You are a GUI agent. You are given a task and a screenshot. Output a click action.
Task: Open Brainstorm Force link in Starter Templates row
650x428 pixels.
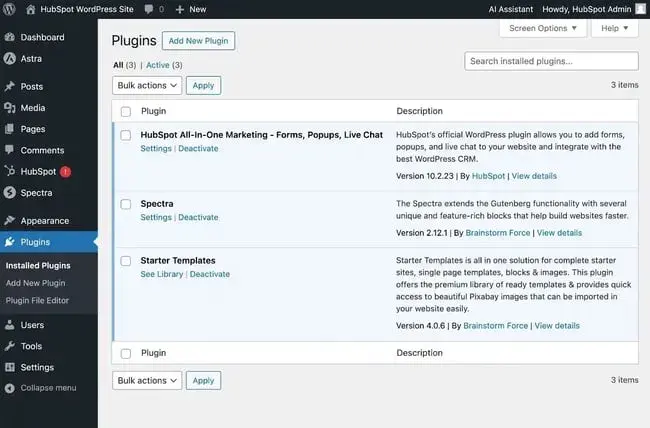[496, 326]
